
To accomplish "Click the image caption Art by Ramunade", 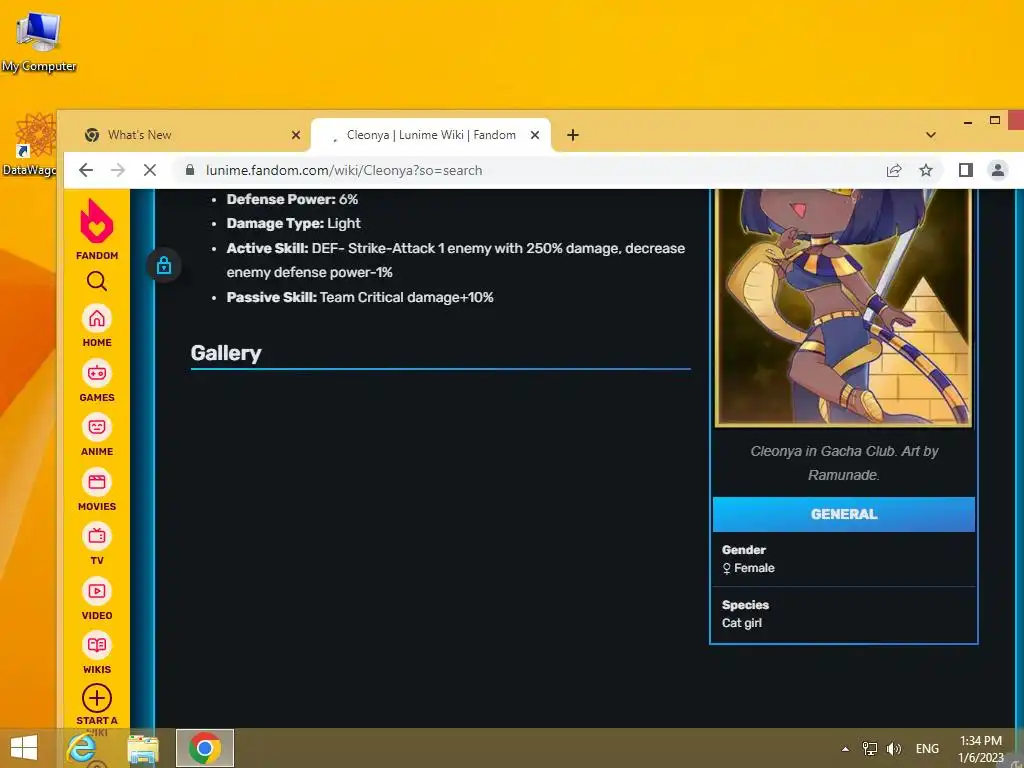I will 844,463.
